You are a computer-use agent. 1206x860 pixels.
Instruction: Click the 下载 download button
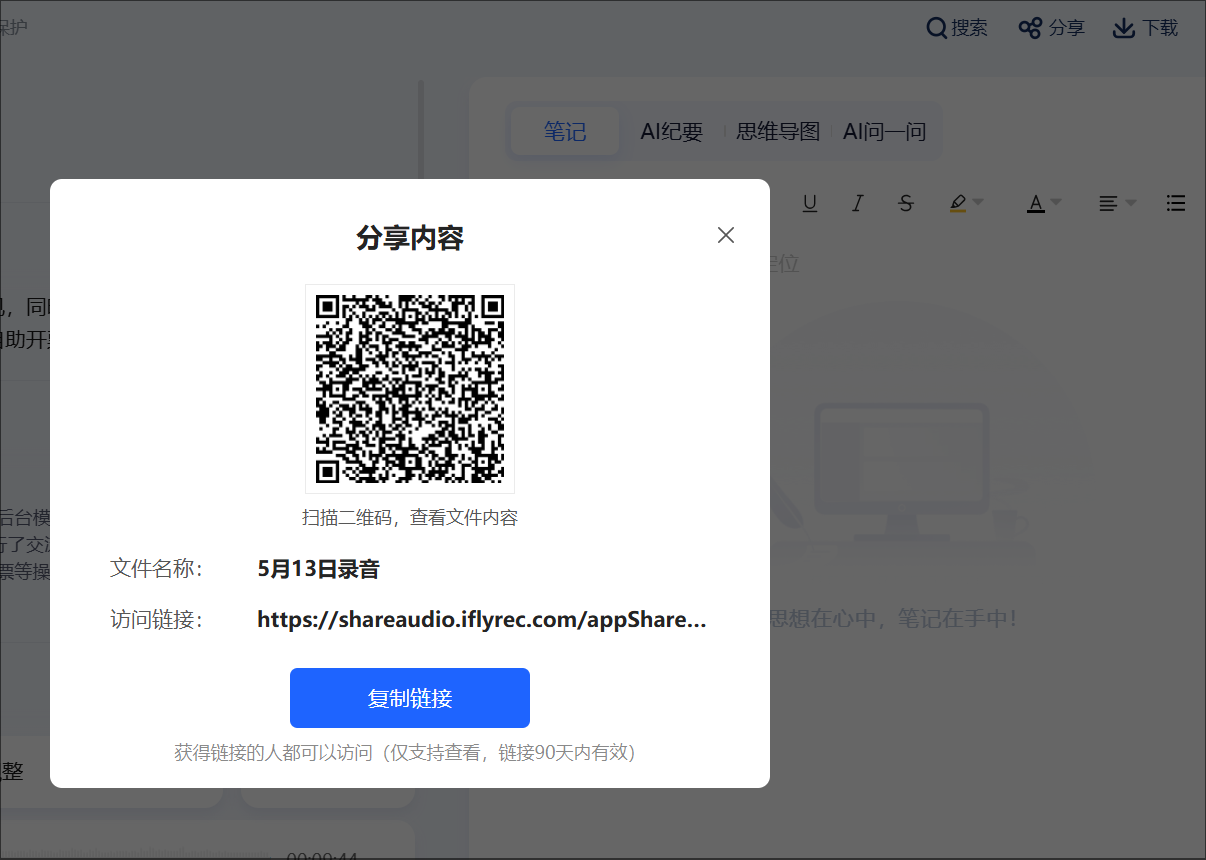pos(1146,28)
